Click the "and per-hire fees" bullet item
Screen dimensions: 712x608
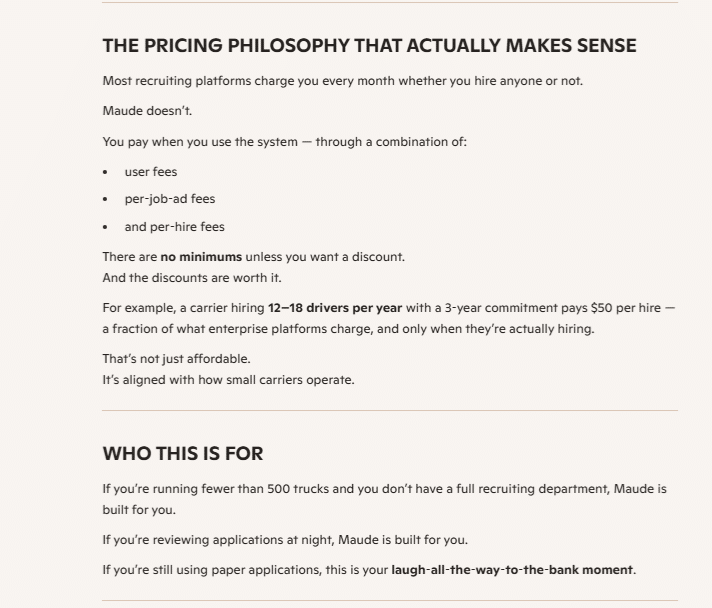point(174,227)
